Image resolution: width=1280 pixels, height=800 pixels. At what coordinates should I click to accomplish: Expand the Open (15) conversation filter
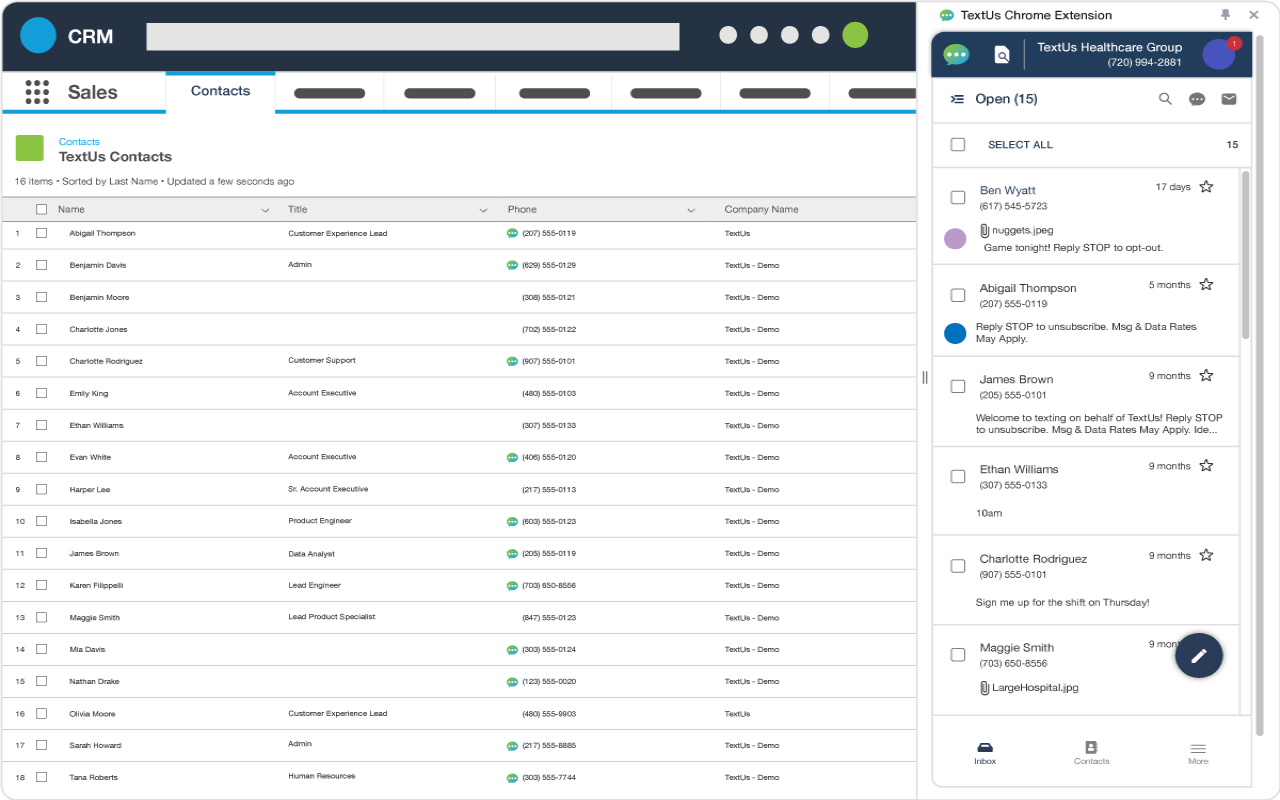(x=996, y=99)
